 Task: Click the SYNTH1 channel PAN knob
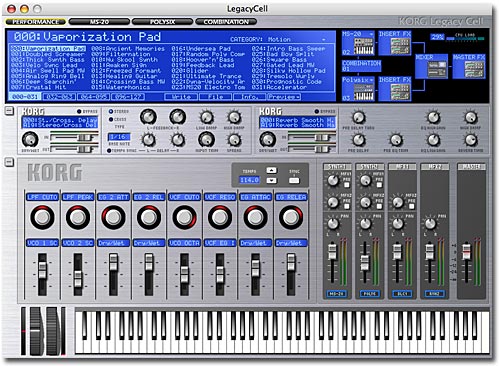click(333, 224)
